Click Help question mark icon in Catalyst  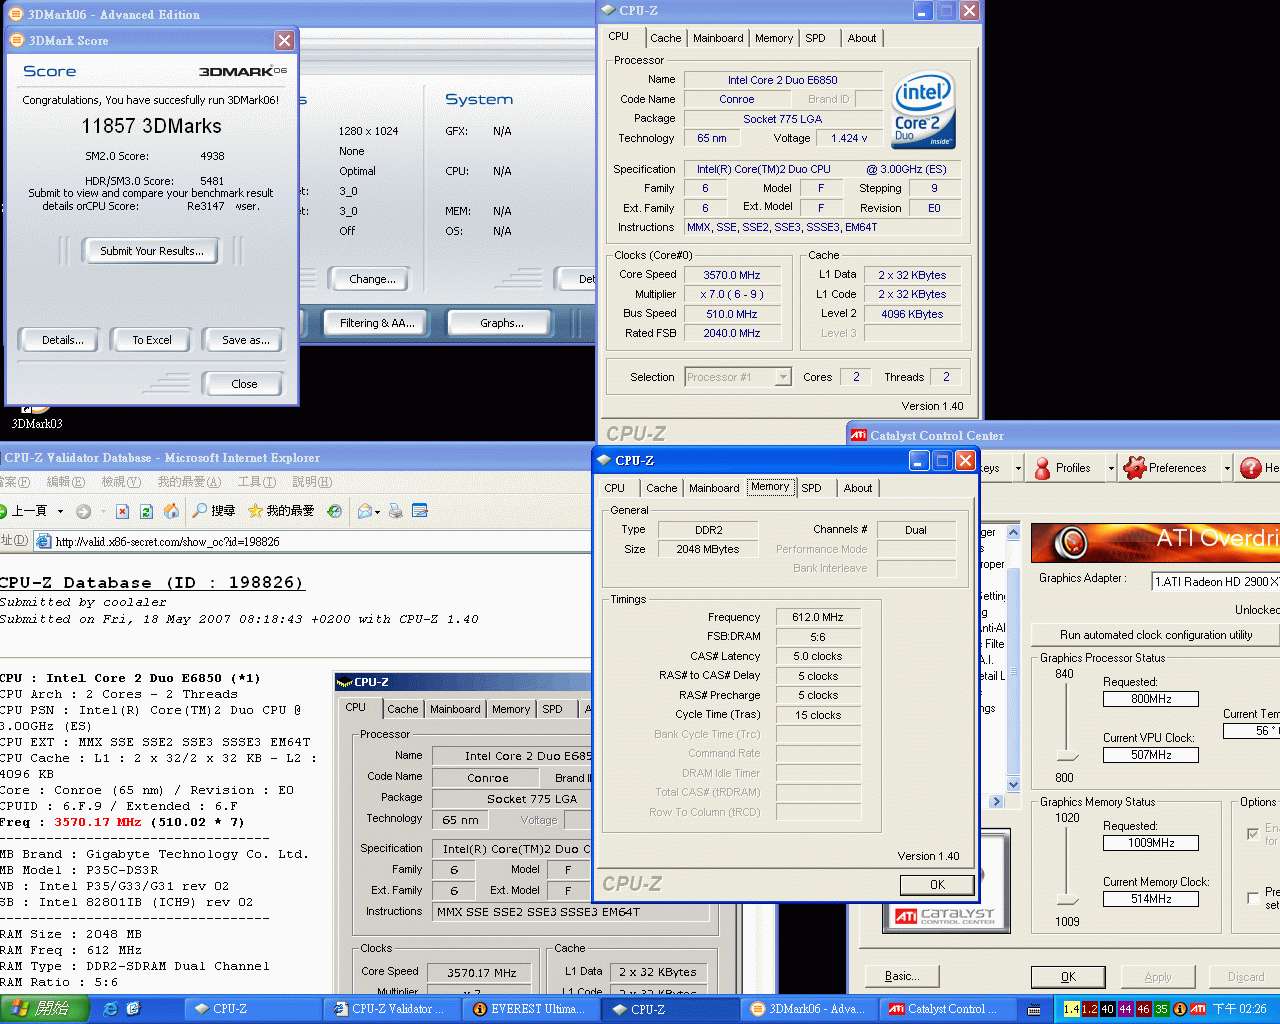point(1250,468)
